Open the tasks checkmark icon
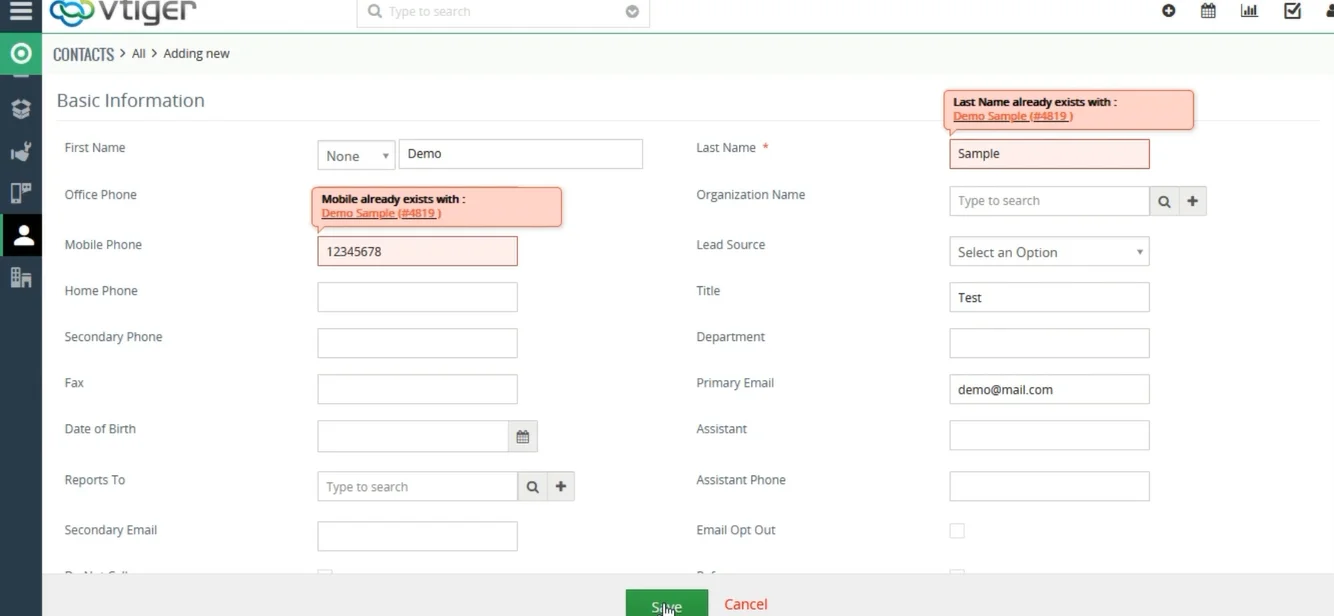Viewport: 1334px width, 616px height. tap(1292, 11)
